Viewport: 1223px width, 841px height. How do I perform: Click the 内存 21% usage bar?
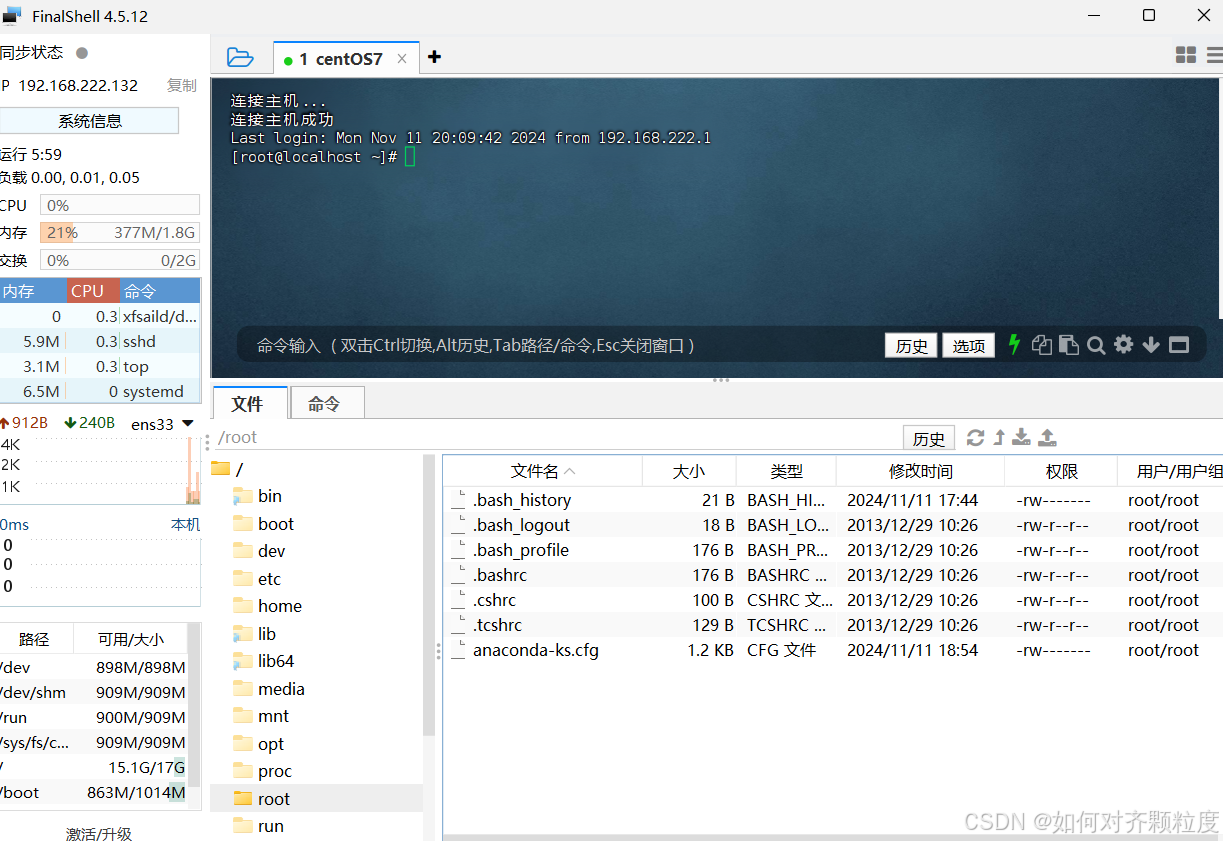coord(120,233)
